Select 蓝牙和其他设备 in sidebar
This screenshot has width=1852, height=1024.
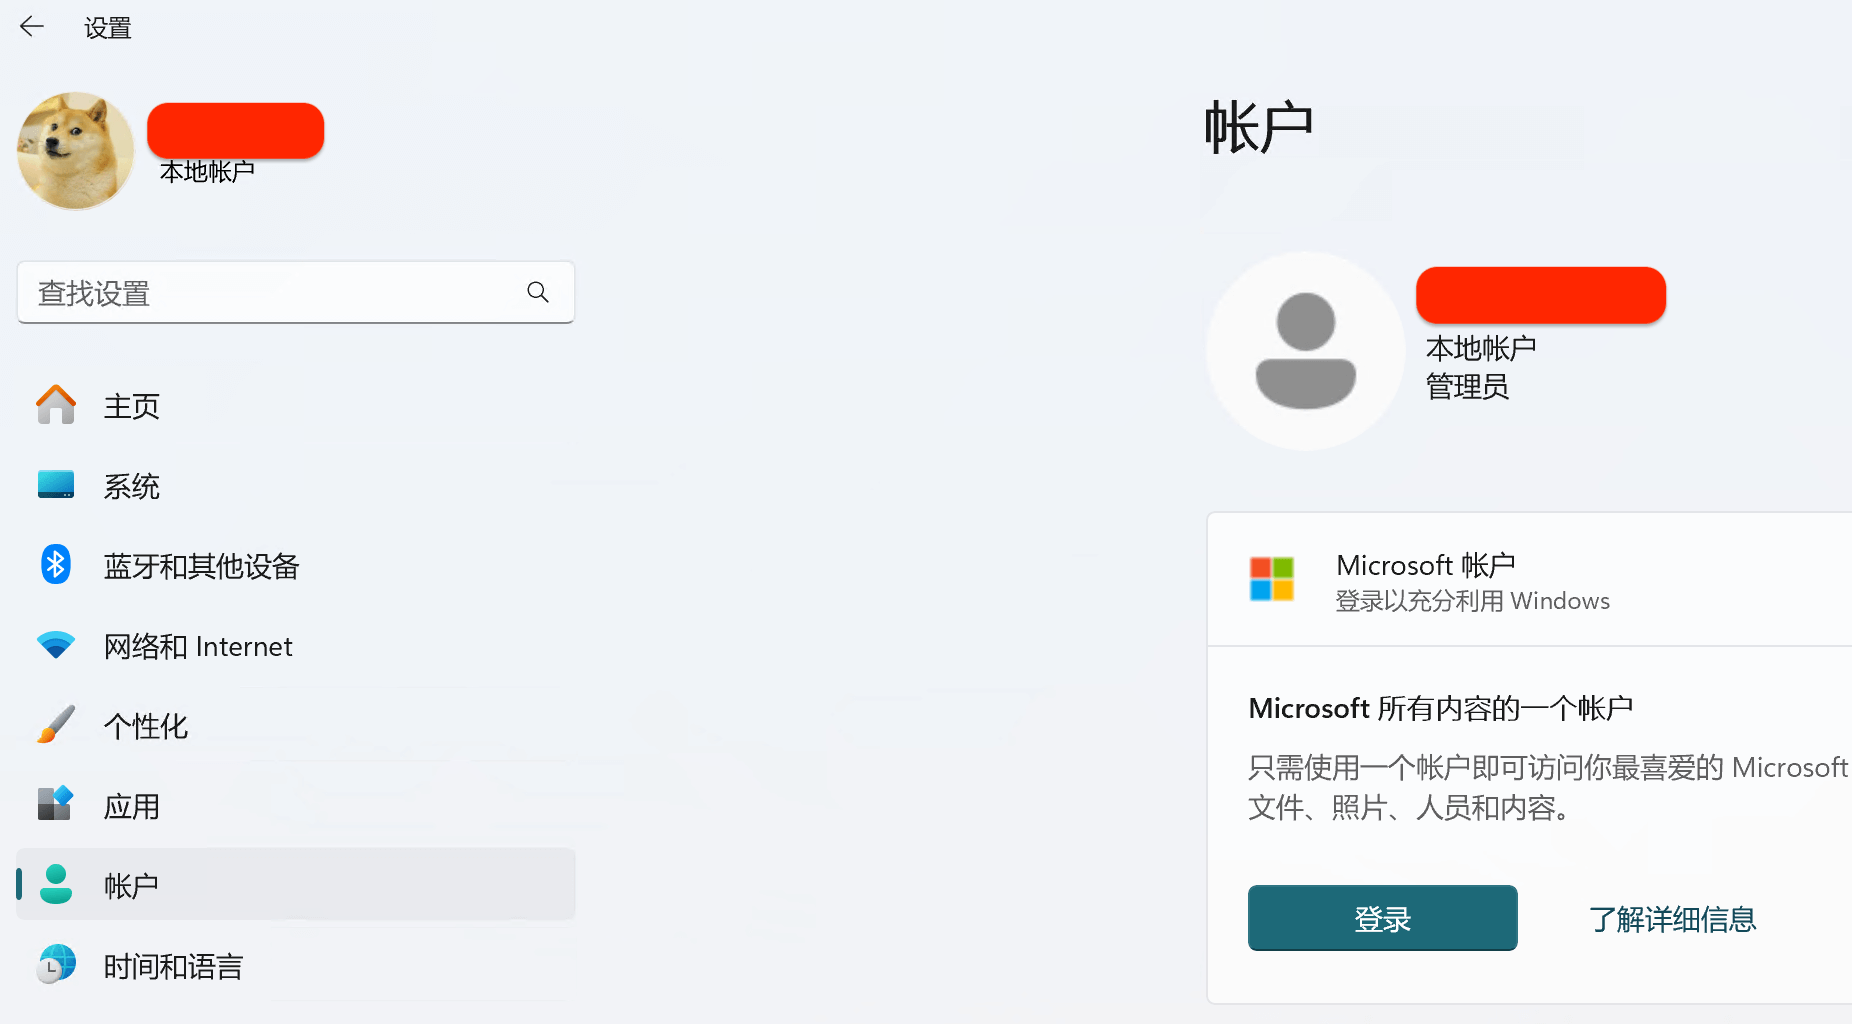click(201, 566)
